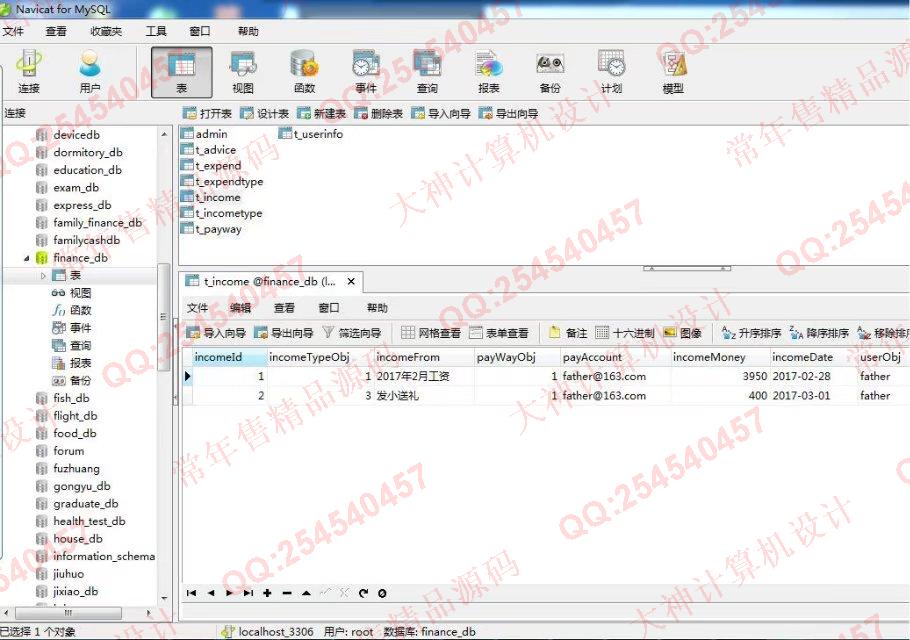Open the 事件 events toolbar icon
This screenshot has height=640, width=910.
click(x=366, y=72)
